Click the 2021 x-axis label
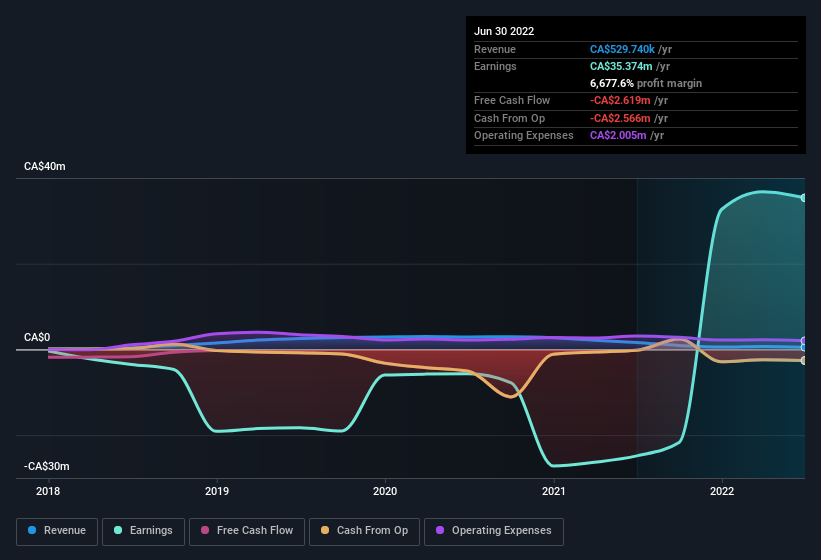The image size is (821, 560). (553, 491)
